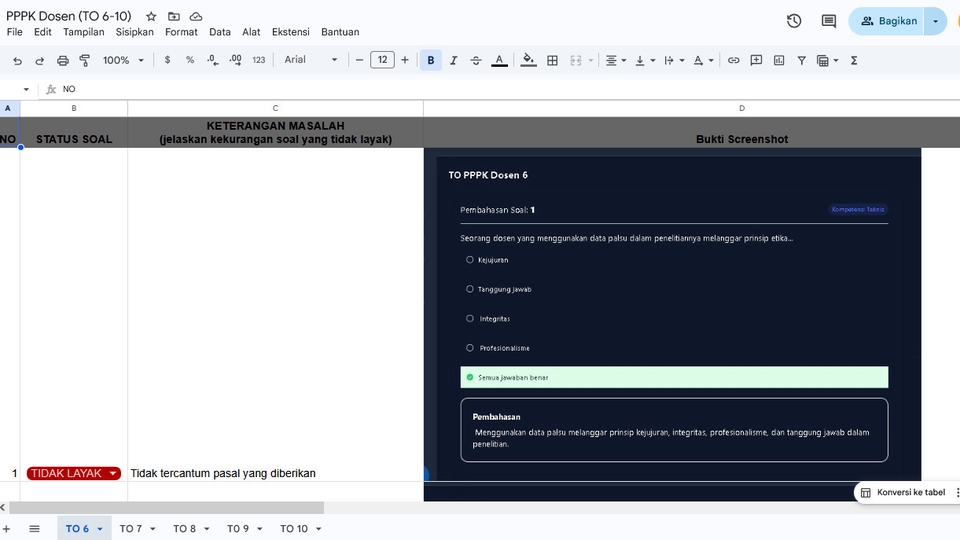This screenshot has height=540, width=960.
Task: Open version history
Action: pyautogui.click(x=794, y=21)
